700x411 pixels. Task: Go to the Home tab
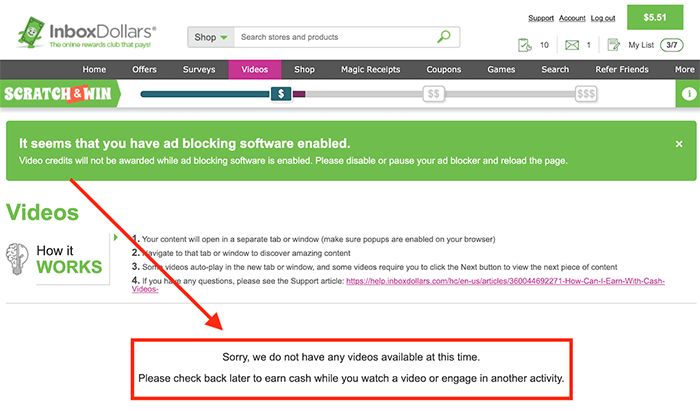[94, 70]
